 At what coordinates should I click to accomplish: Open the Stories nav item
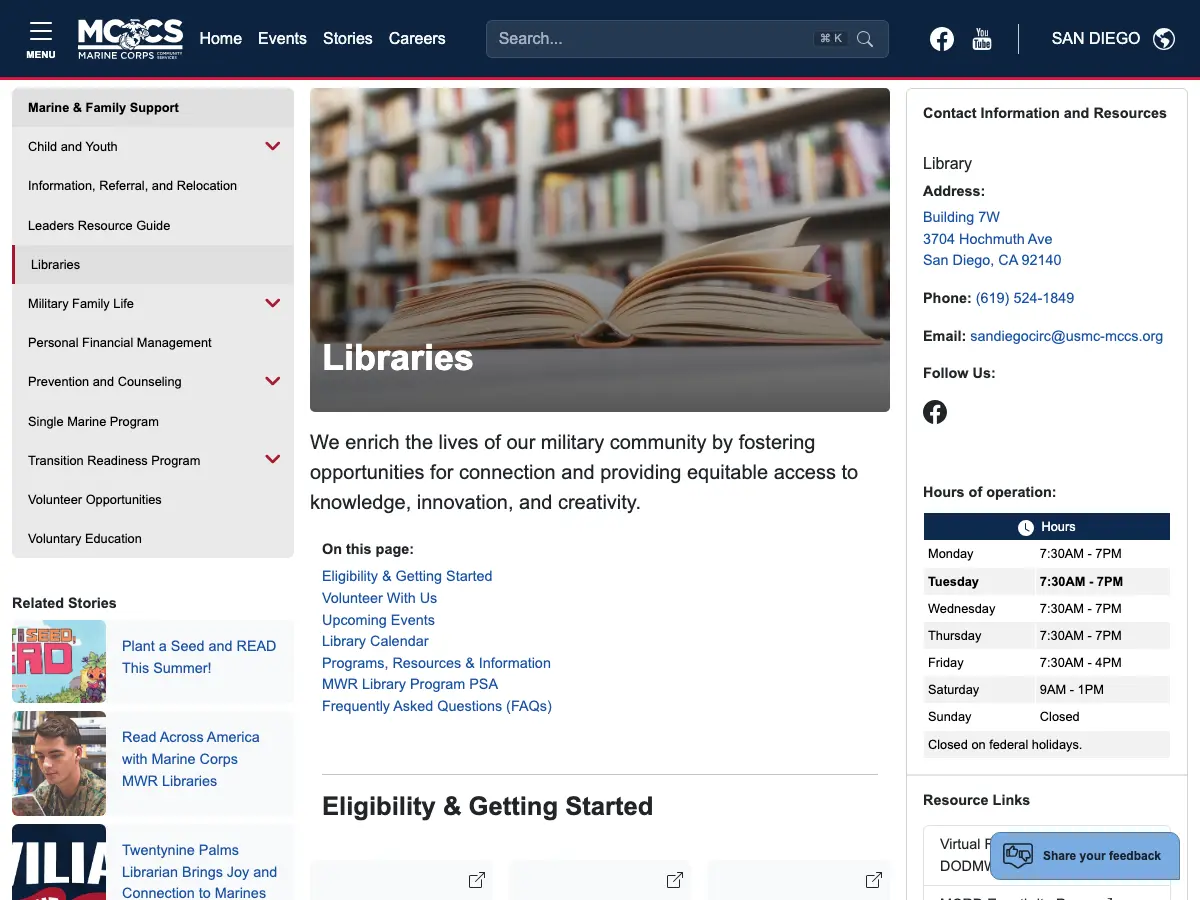click(x=347, y=39)
